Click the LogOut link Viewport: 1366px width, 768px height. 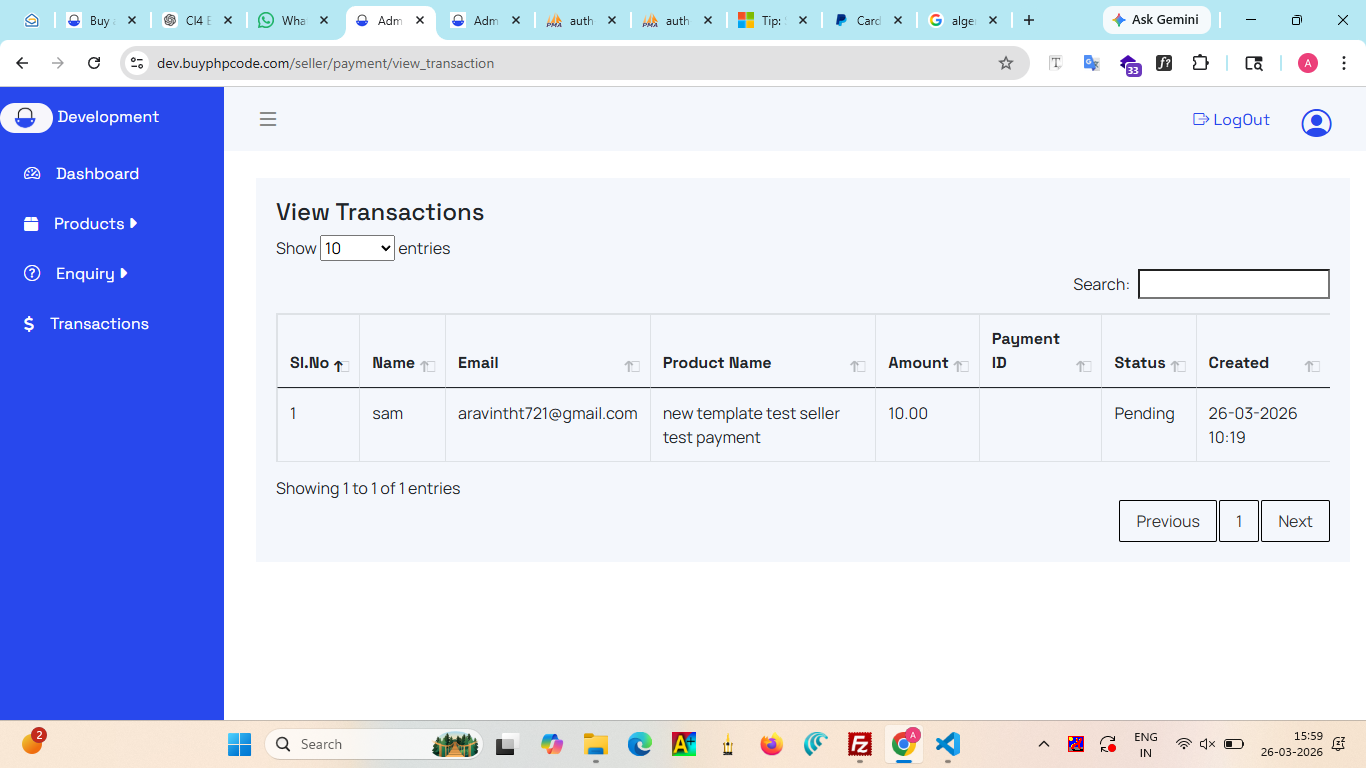pyautogui.click(x=1231, y=120)
